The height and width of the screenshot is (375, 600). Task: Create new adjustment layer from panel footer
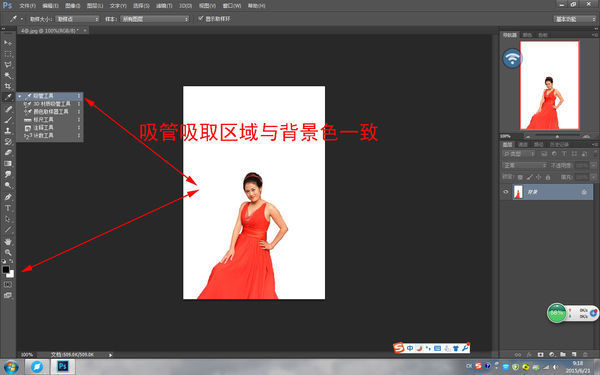tap(552, 355)
